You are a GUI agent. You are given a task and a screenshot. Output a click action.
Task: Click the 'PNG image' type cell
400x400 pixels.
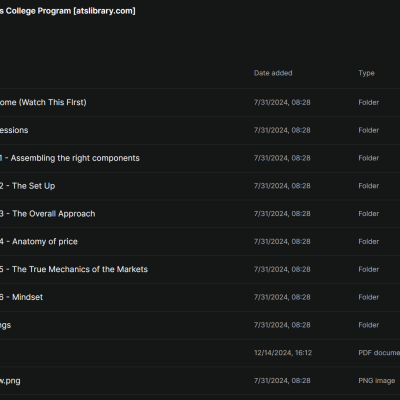point(377,381)
